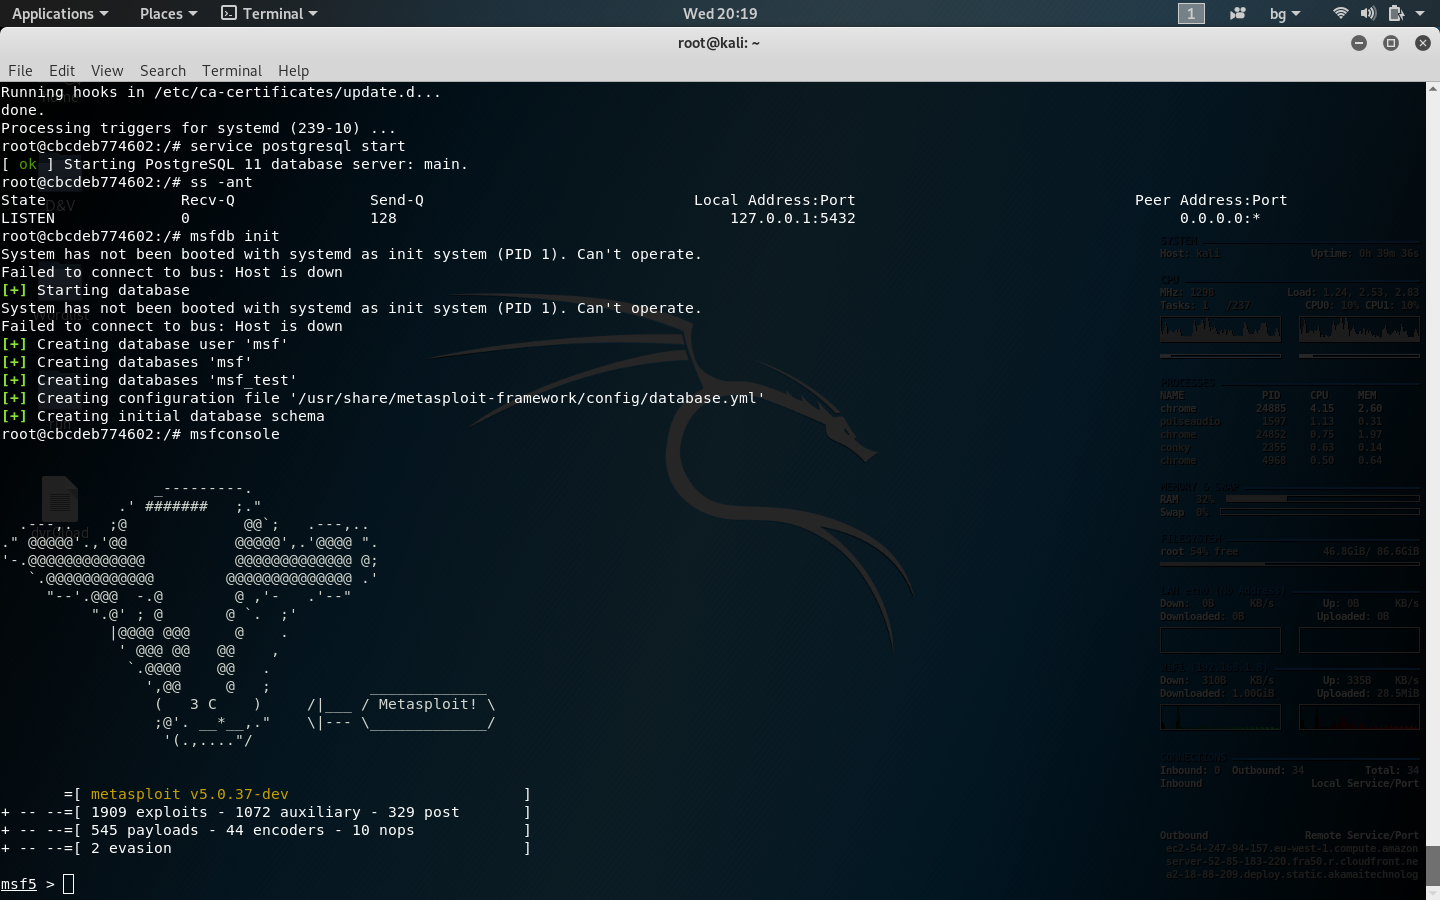Viewport: 1440px width, 900px height.
Task: Click the green 'ok' status text
Action: point(28,164)
